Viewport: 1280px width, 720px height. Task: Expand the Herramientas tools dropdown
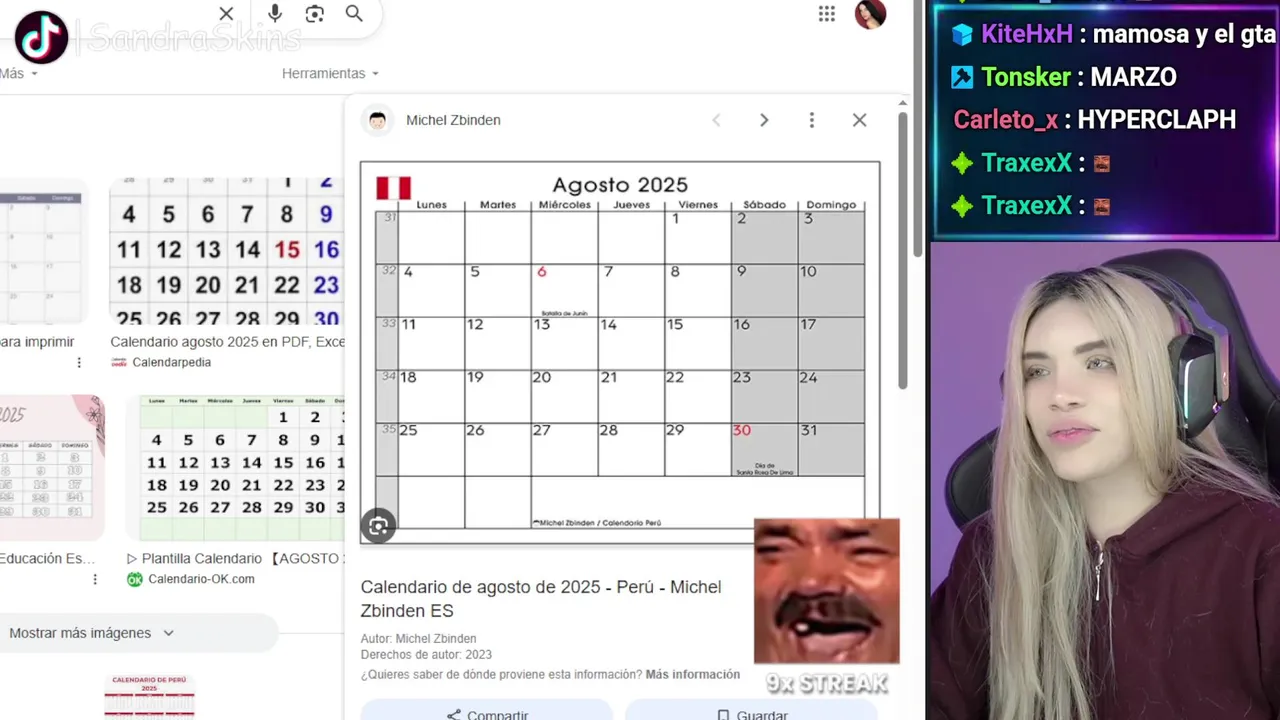click(331, 74)
